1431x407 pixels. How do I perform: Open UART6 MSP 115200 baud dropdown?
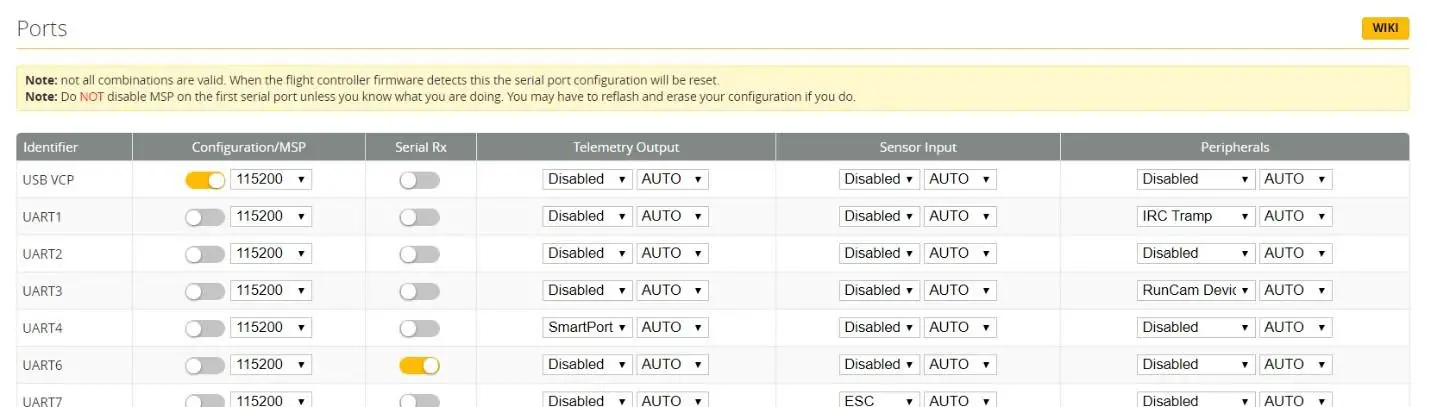[x=270, y=364]
